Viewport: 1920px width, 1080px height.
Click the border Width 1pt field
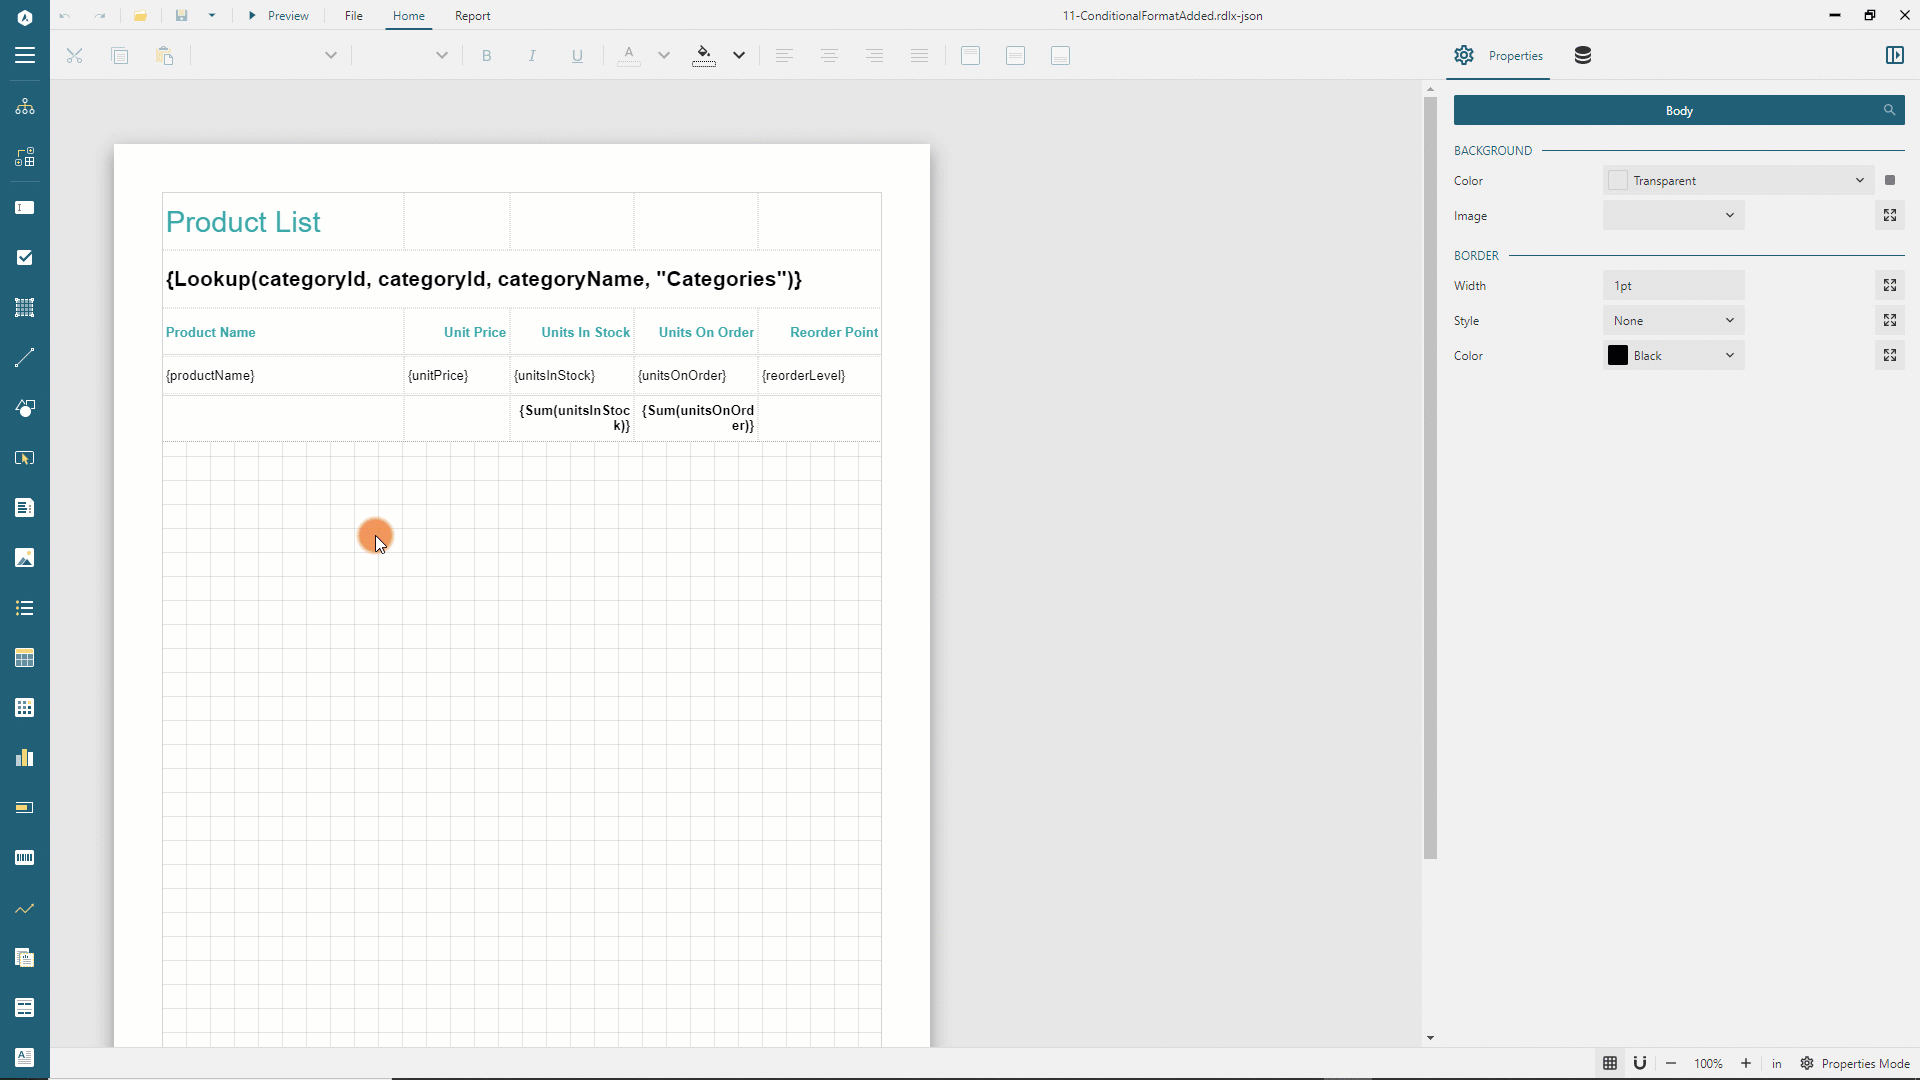tap(1673, 286)
